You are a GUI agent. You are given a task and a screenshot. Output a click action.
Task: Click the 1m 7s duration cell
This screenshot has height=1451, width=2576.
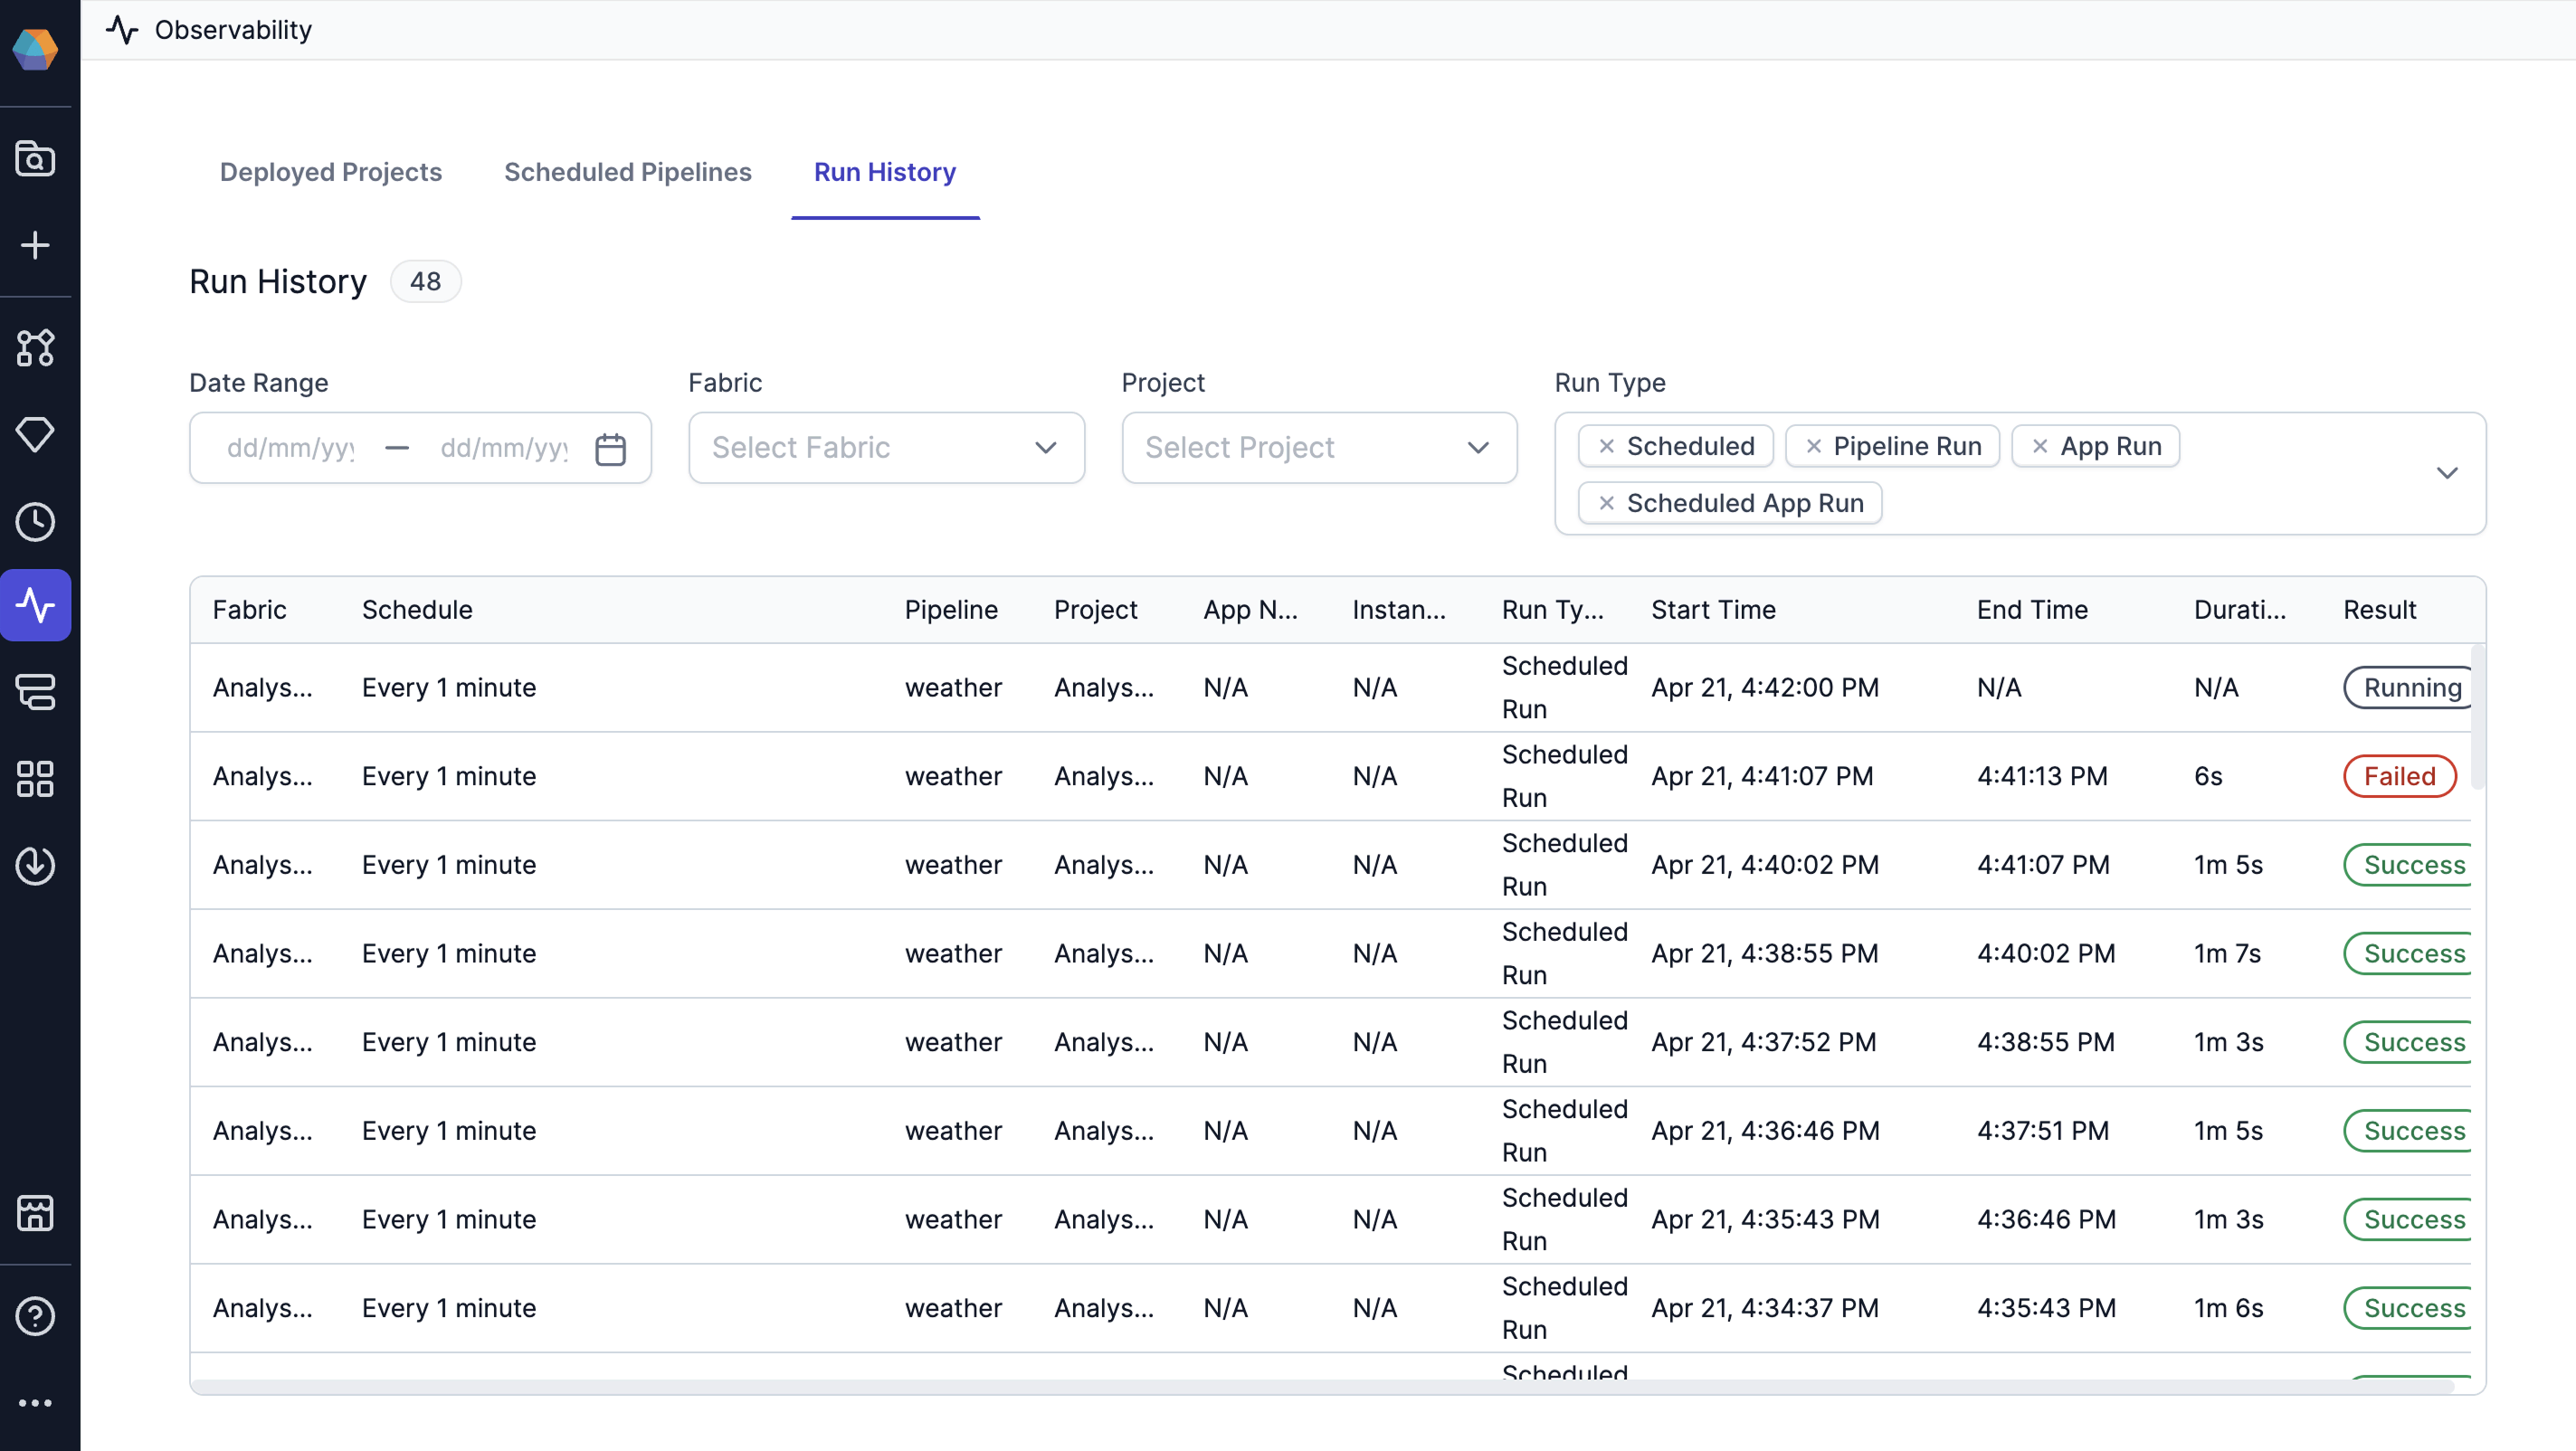[2227, 954]
